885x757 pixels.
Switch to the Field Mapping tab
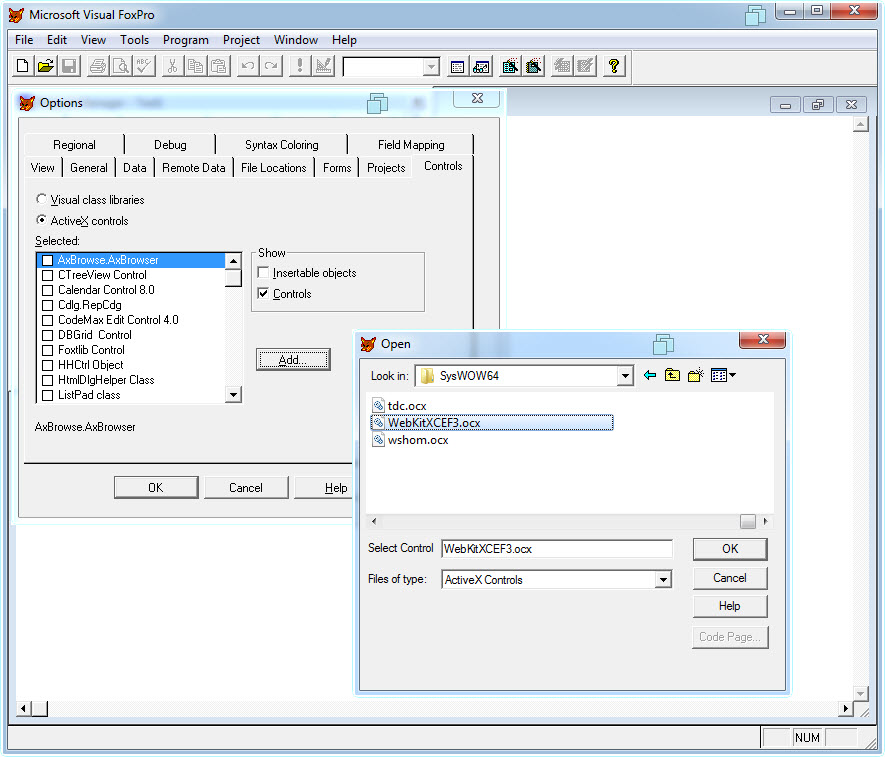coord(411,145)
